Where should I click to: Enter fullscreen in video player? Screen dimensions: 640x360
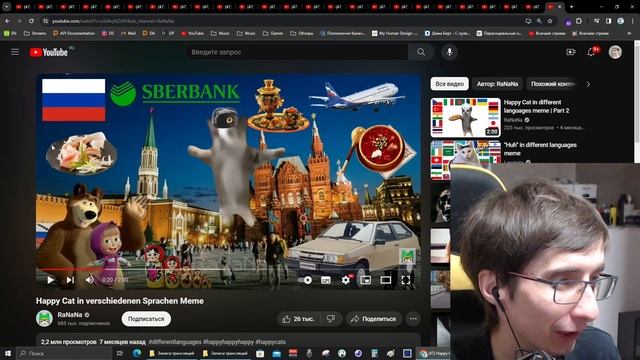tap(406, 280)
